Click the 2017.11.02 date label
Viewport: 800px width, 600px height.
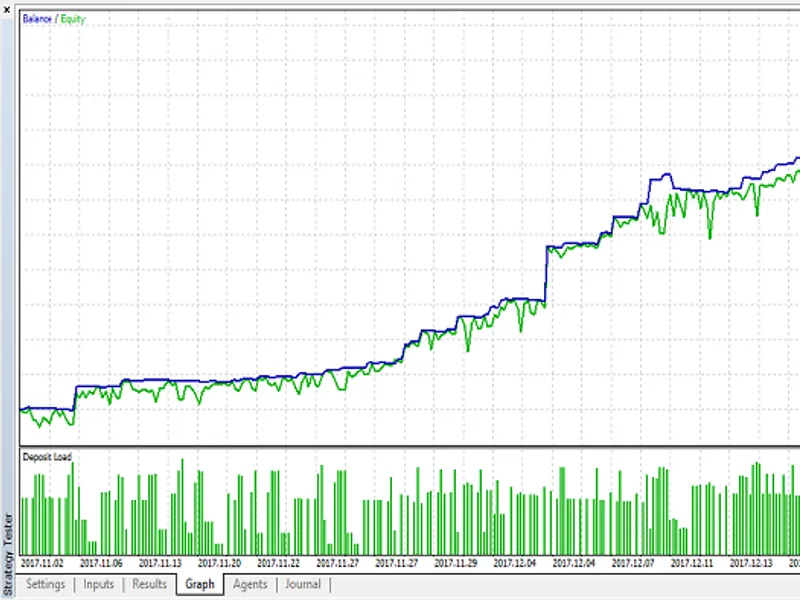click(x=42, y=563)
